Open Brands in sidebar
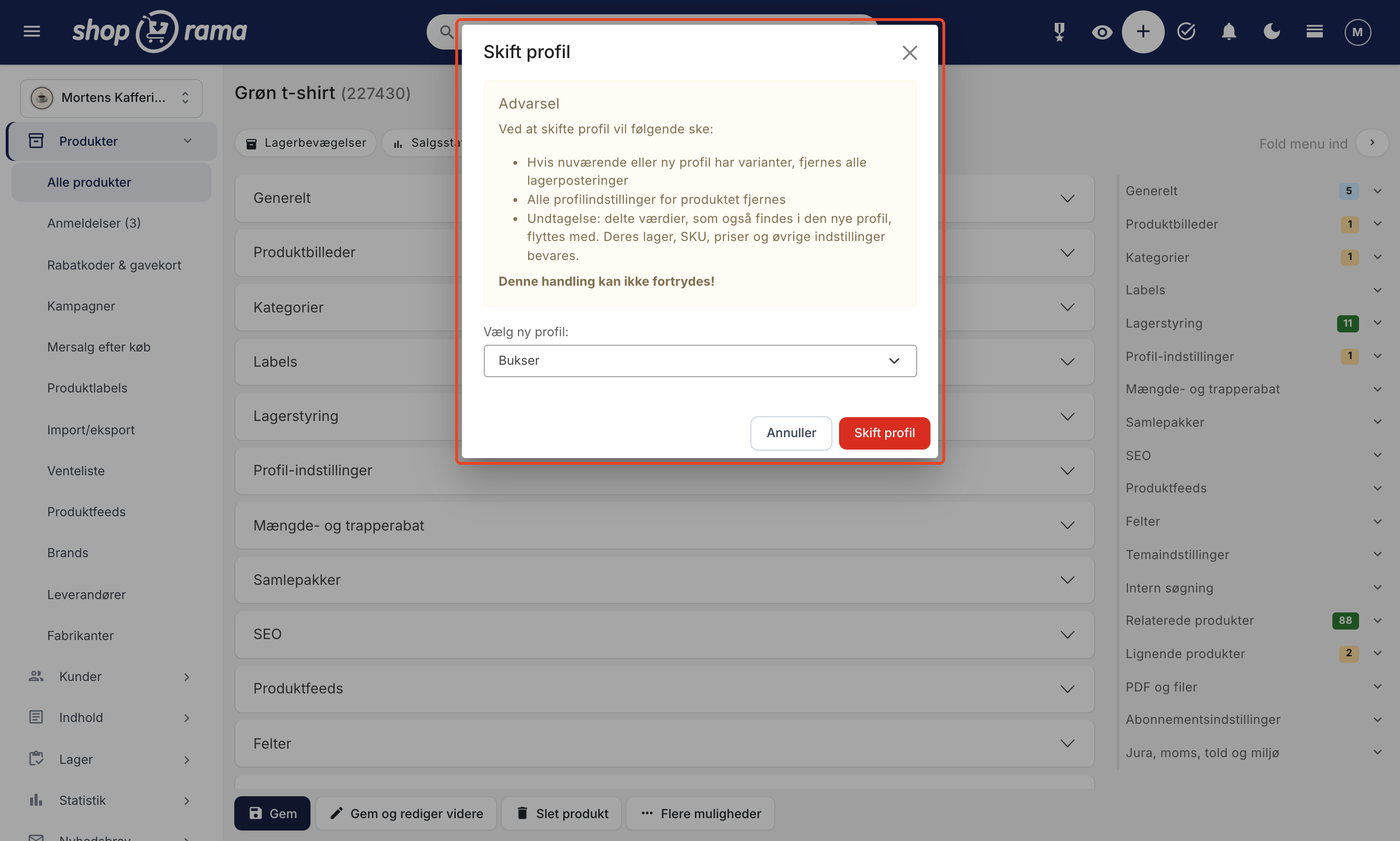 tap(68, 553)
